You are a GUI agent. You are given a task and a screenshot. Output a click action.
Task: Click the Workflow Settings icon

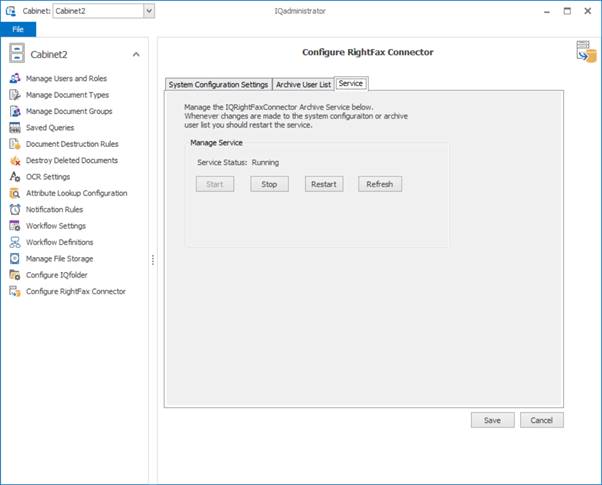click(15, 226)
